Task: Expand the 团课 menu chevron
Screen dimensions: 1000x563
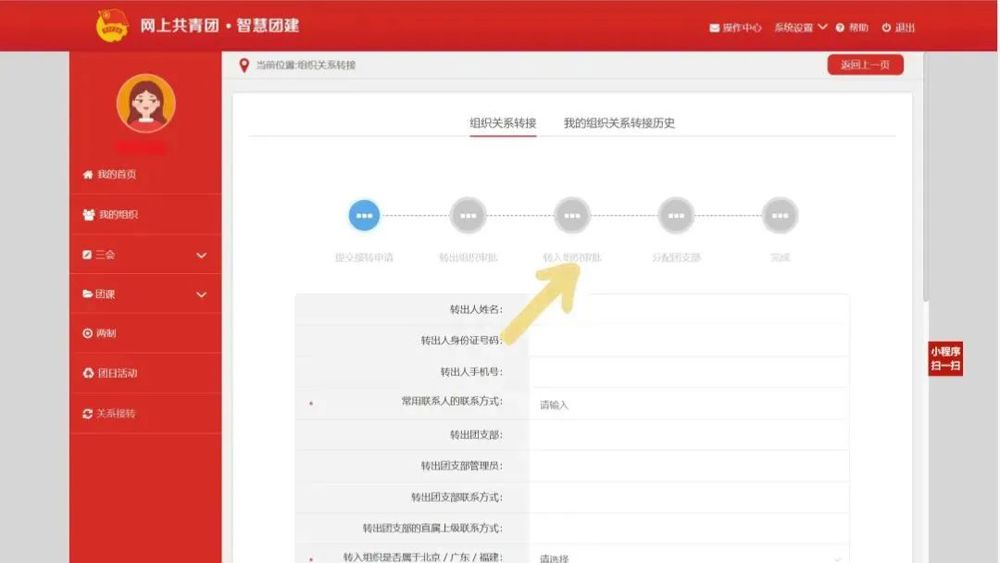Action: (201, 295)
